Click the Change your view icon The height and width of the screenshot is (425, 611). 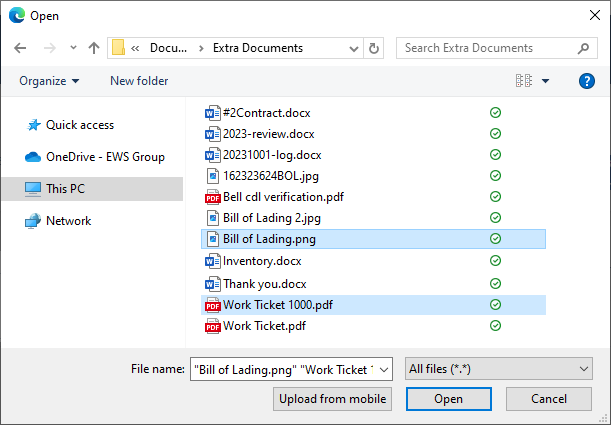522,81
